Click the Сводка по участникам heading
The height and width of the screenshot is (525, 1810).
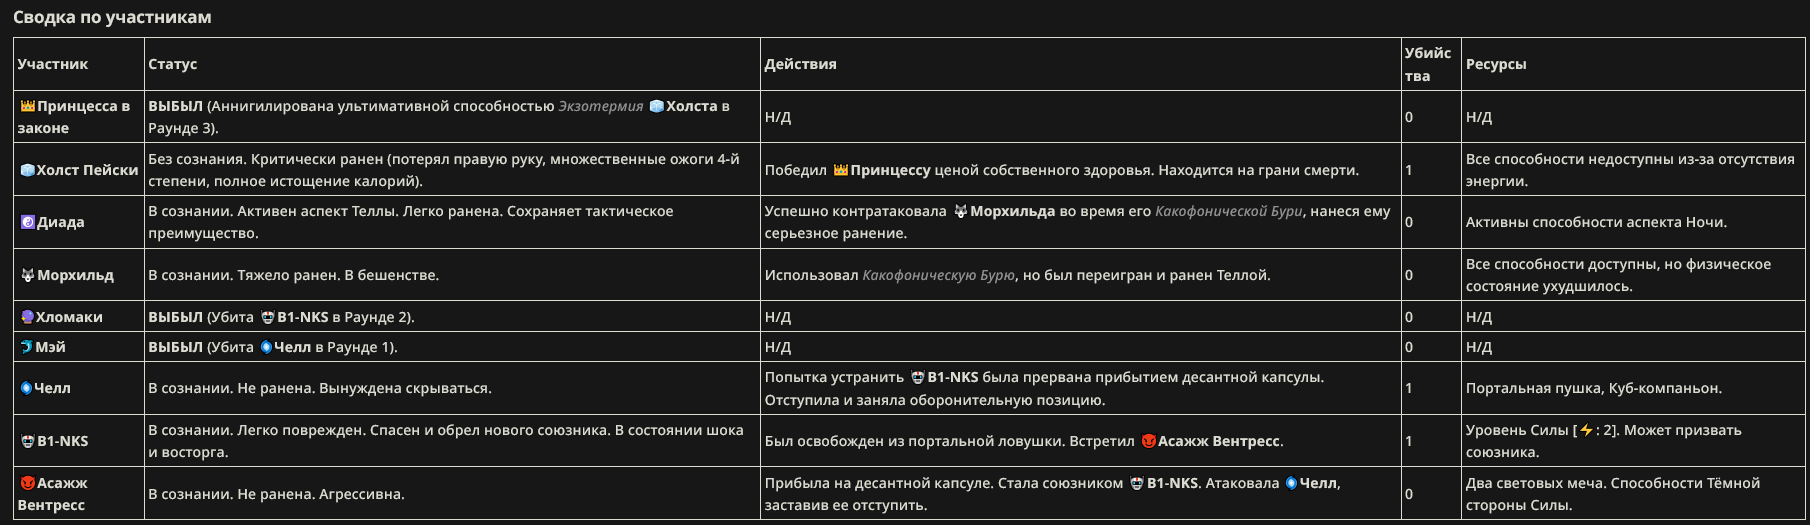tap(112, 17)
